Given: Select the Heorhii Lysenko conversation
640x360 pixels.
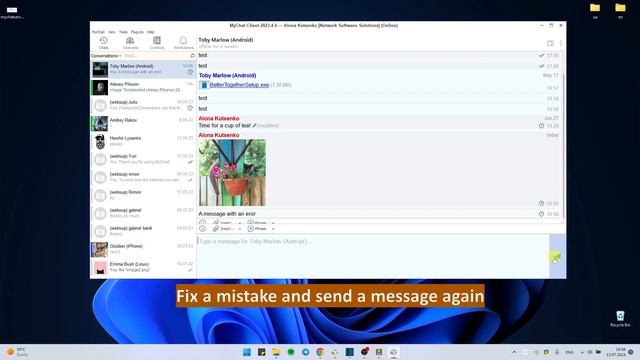Looking at the screenshot, I should point(143,141).
